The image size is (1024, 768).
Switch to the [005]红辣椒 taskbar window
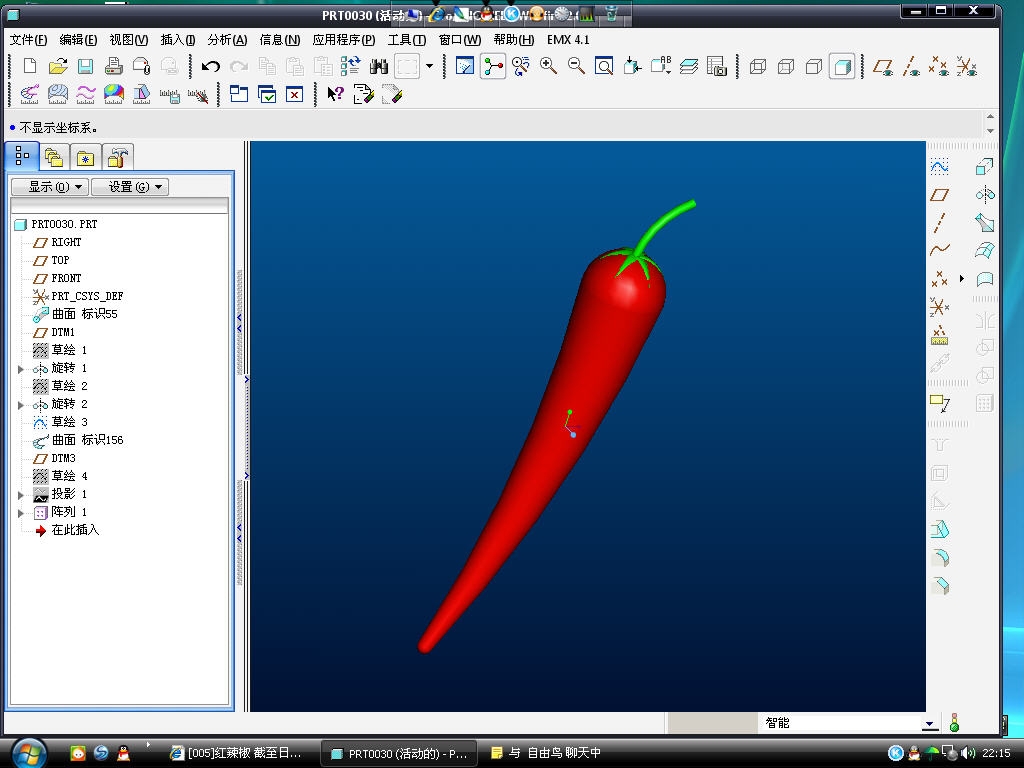238,753
